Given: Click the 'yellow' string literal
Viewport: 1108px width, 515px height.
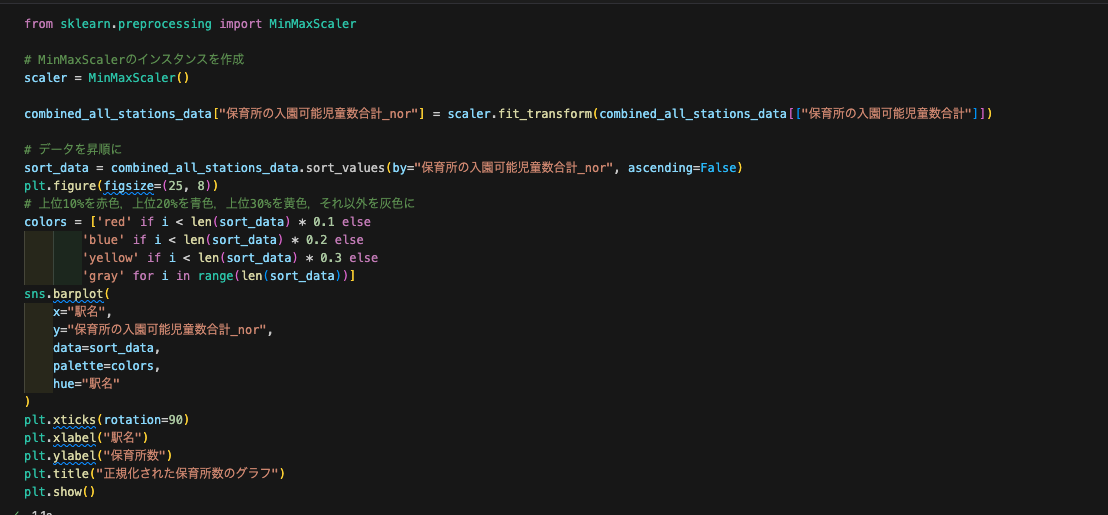Looking at the screenshot, I should [x=110, y=258].
